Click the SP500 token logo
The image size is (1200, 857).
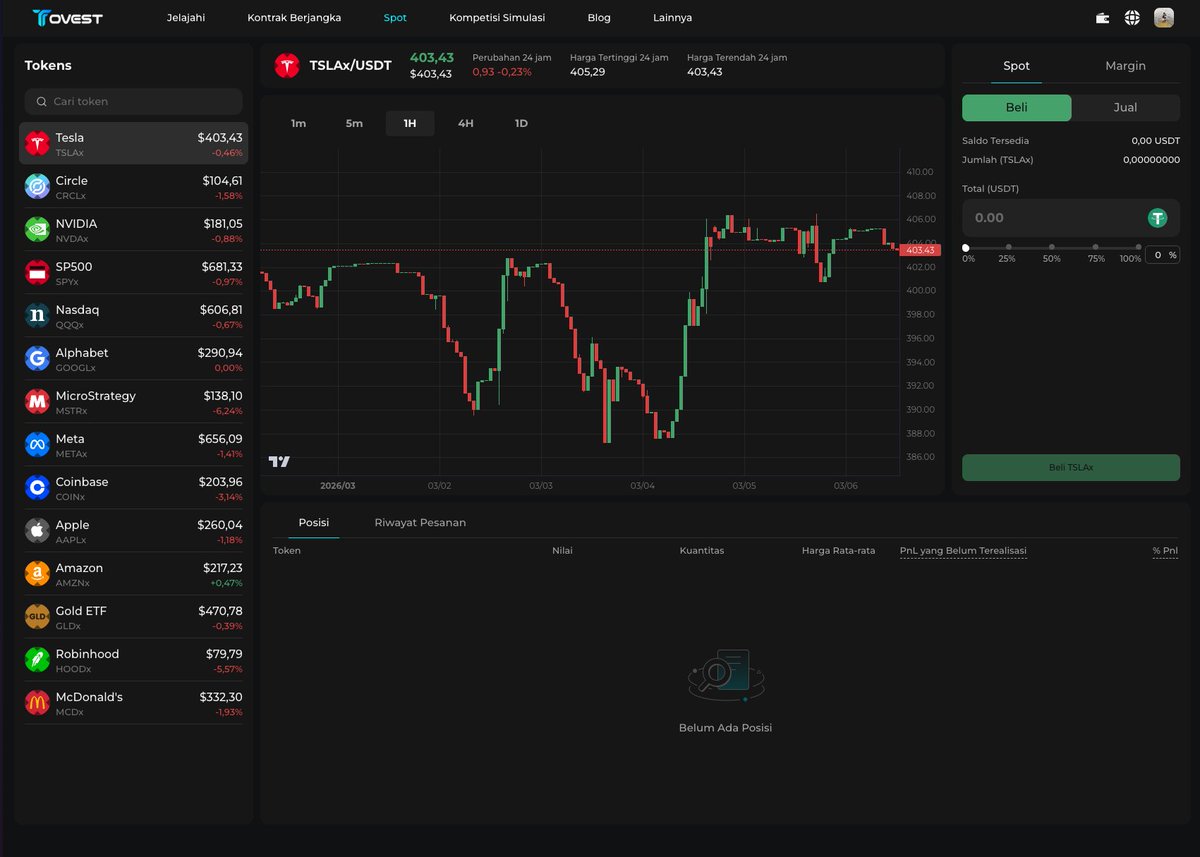tap(37, 273)
